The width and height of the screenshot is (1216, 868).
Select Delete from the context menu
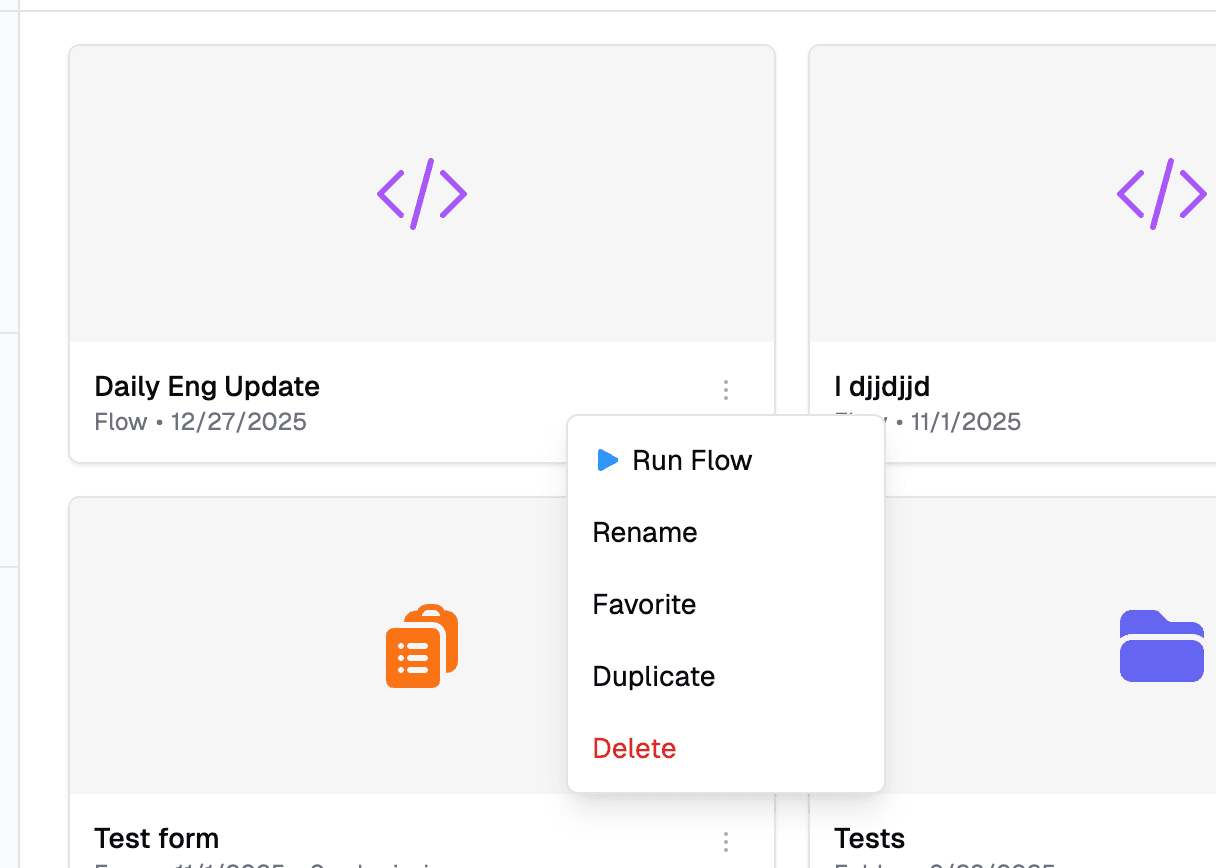[634, 747]
